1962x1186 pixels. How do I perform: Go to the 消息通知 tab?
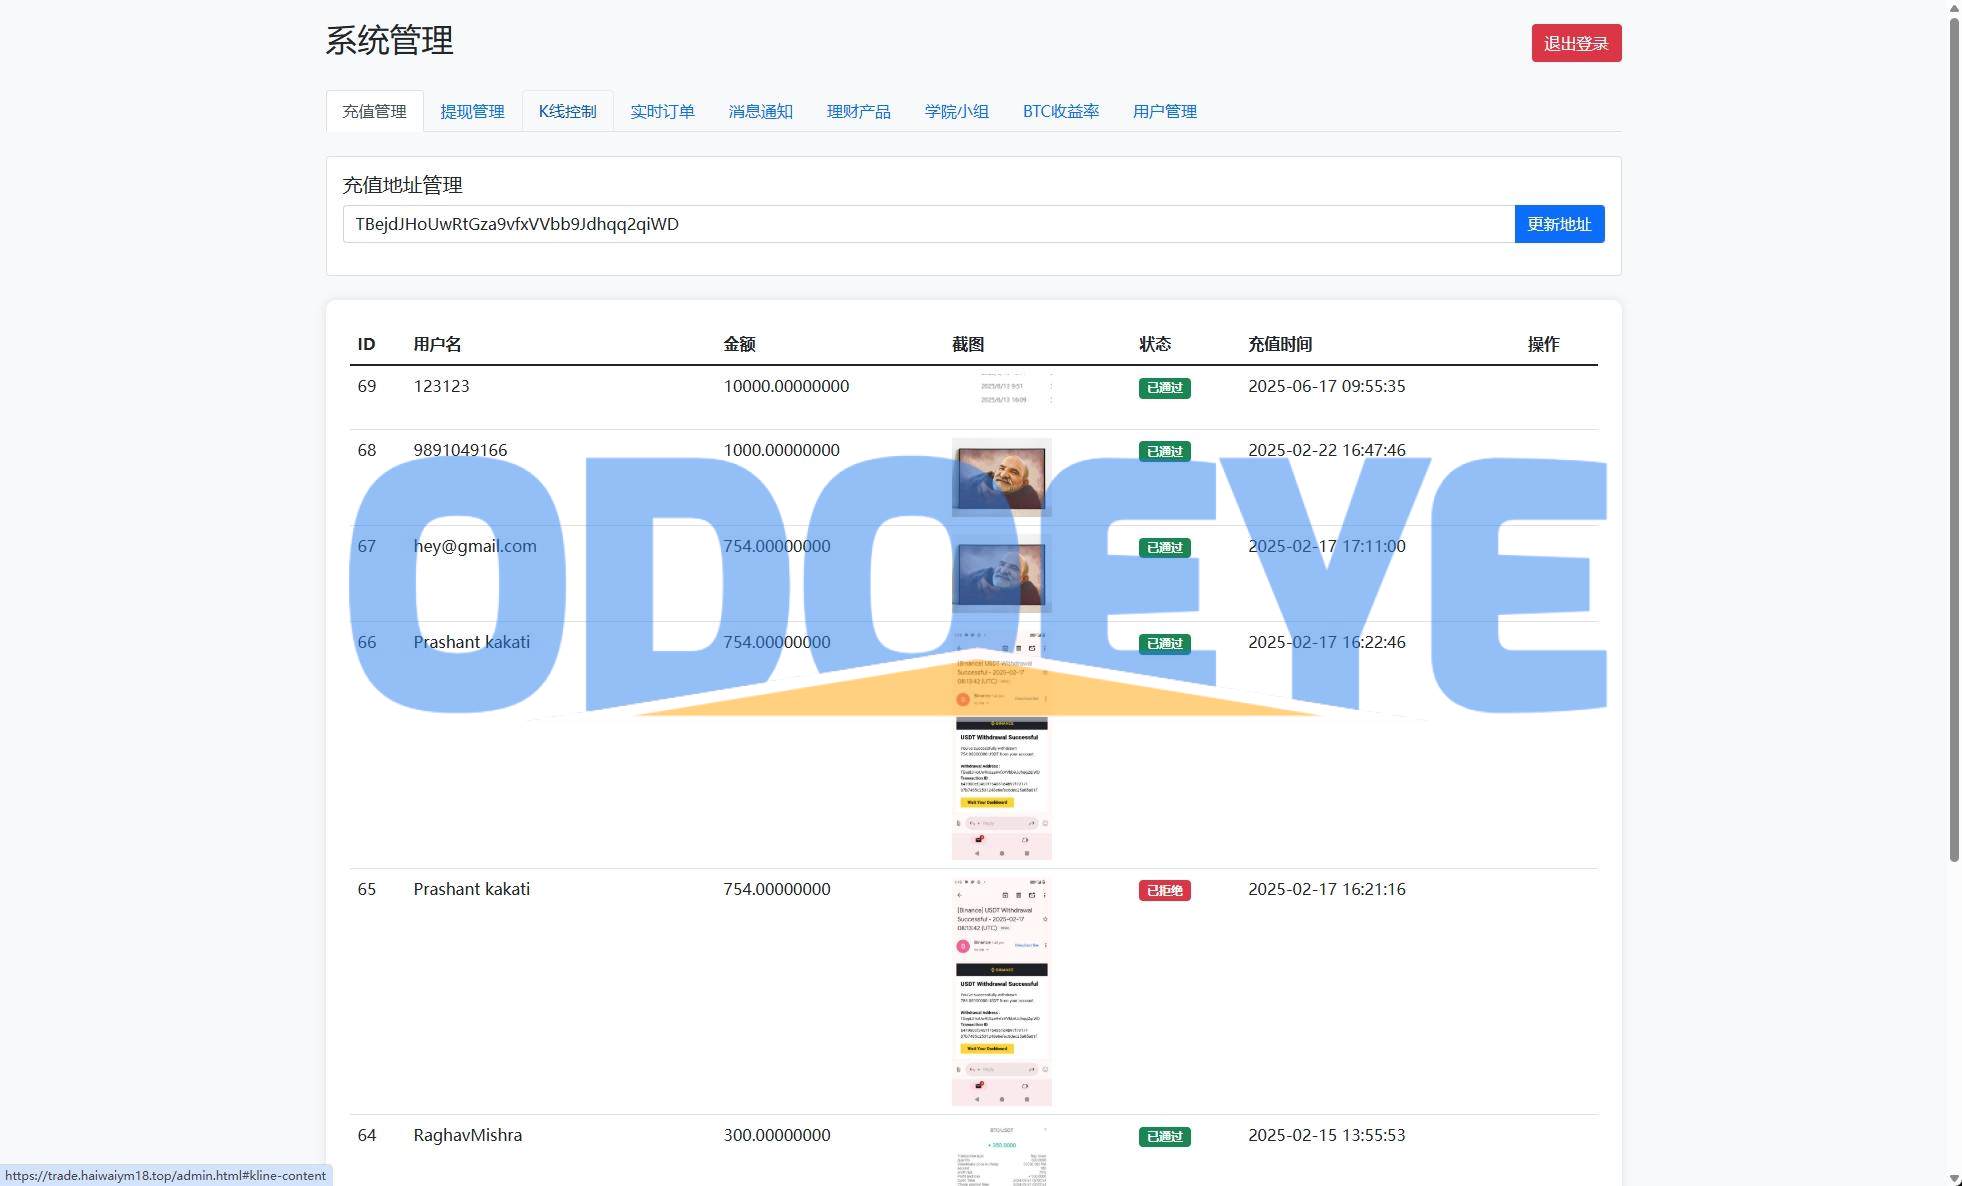[x=760, y=111]
